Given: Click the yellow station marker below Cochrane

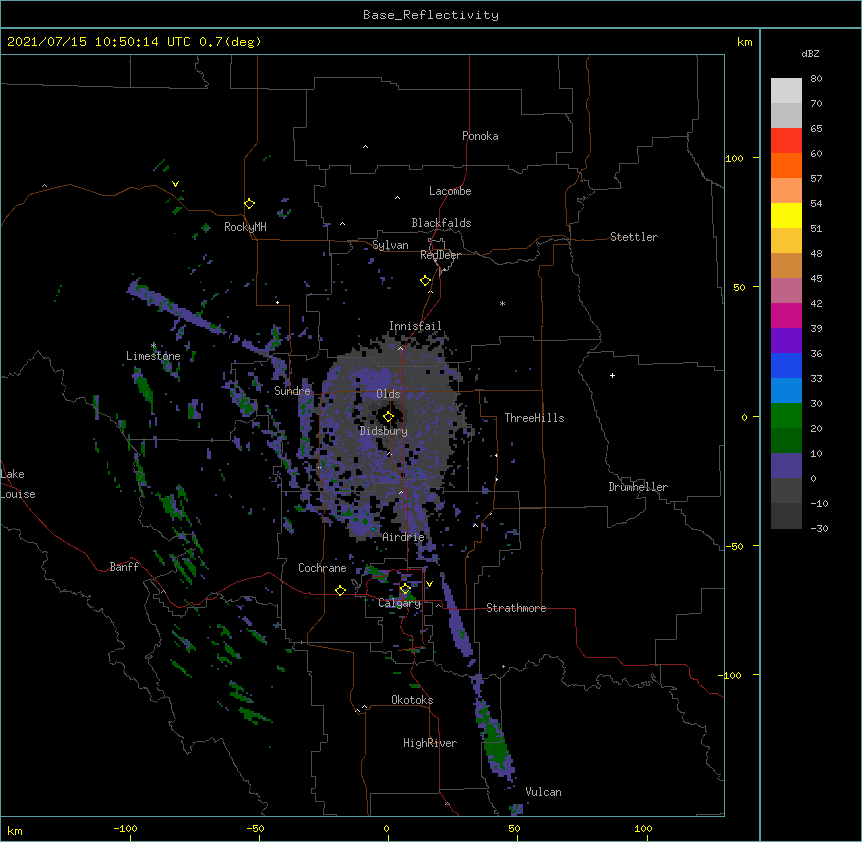Looking at the screenshot, I should 340,590.
